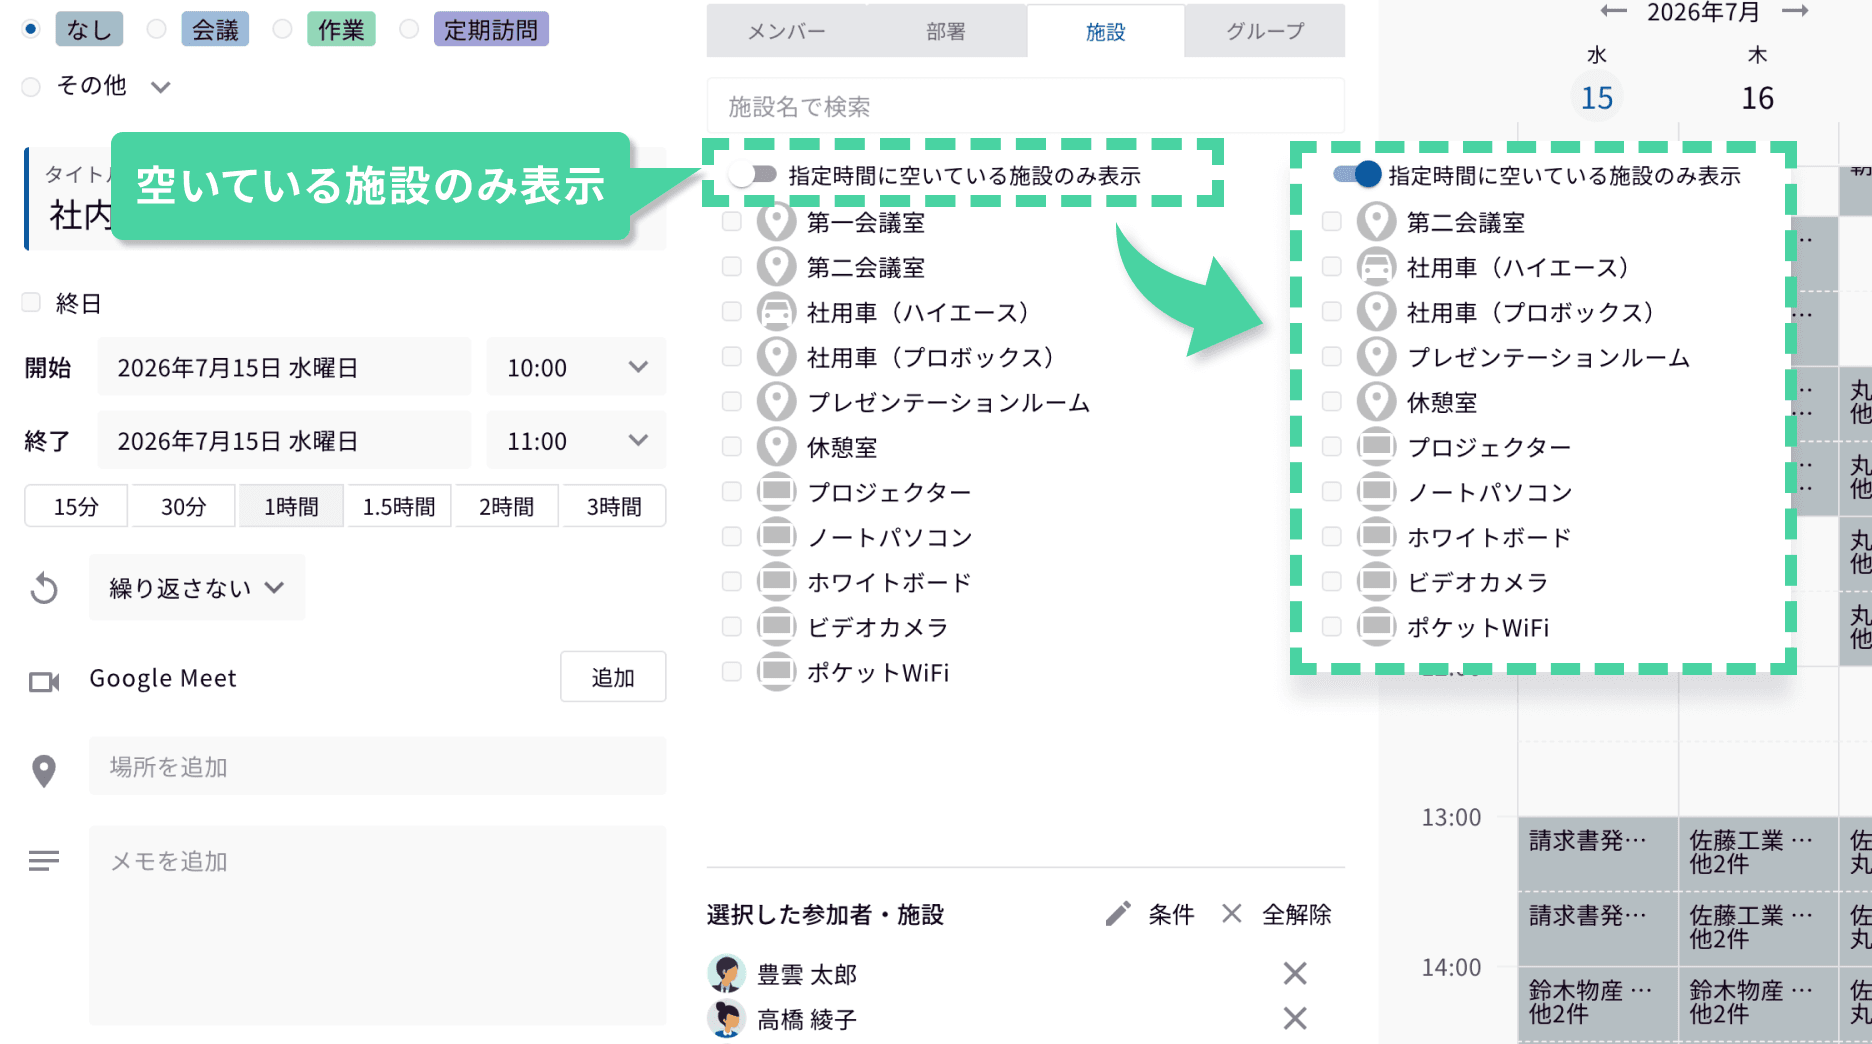The height and width of the screenshot is (1044, 1872).
Task: Click 追加 to add Google Meet
Action: click(613, 677)
